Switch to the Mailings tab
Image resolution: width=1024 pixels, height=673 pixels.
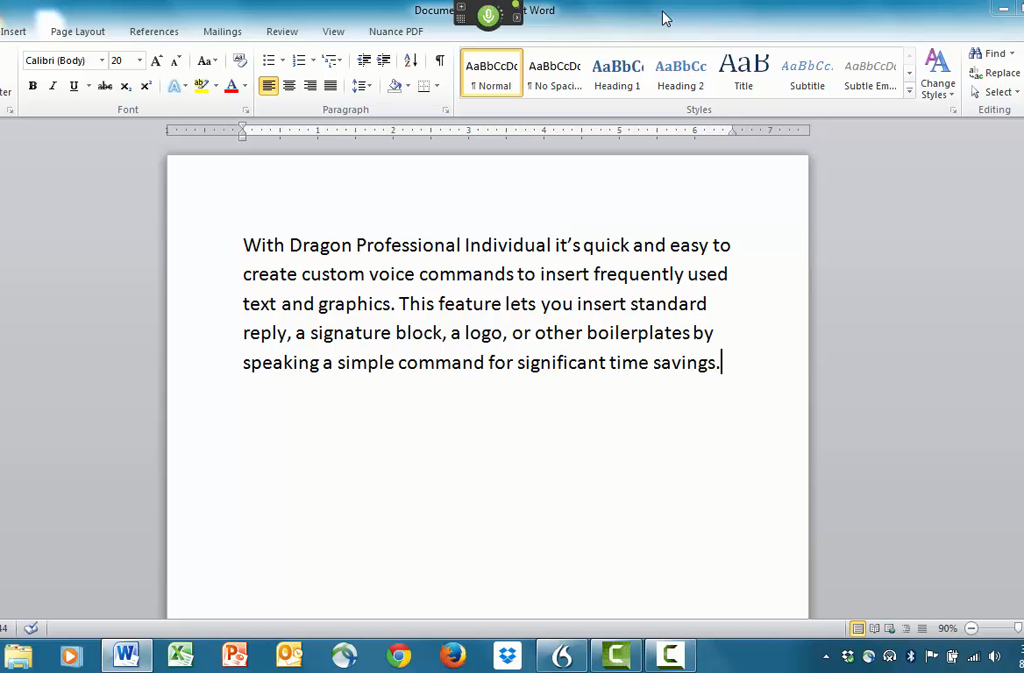[x=222, y=32]
